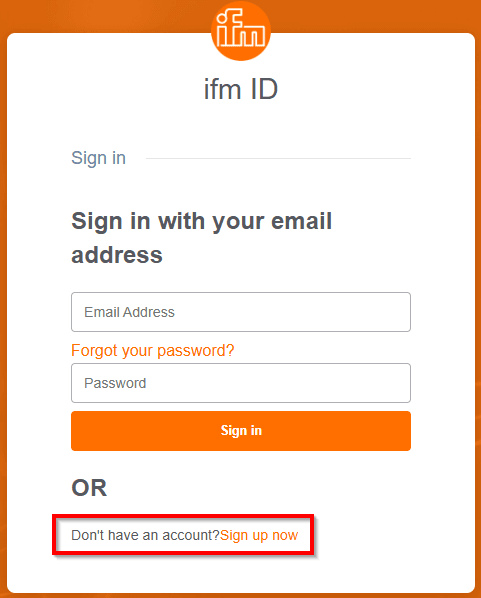Click the ifm ID title text
This screenshot has width=481, height=598.
241,89
